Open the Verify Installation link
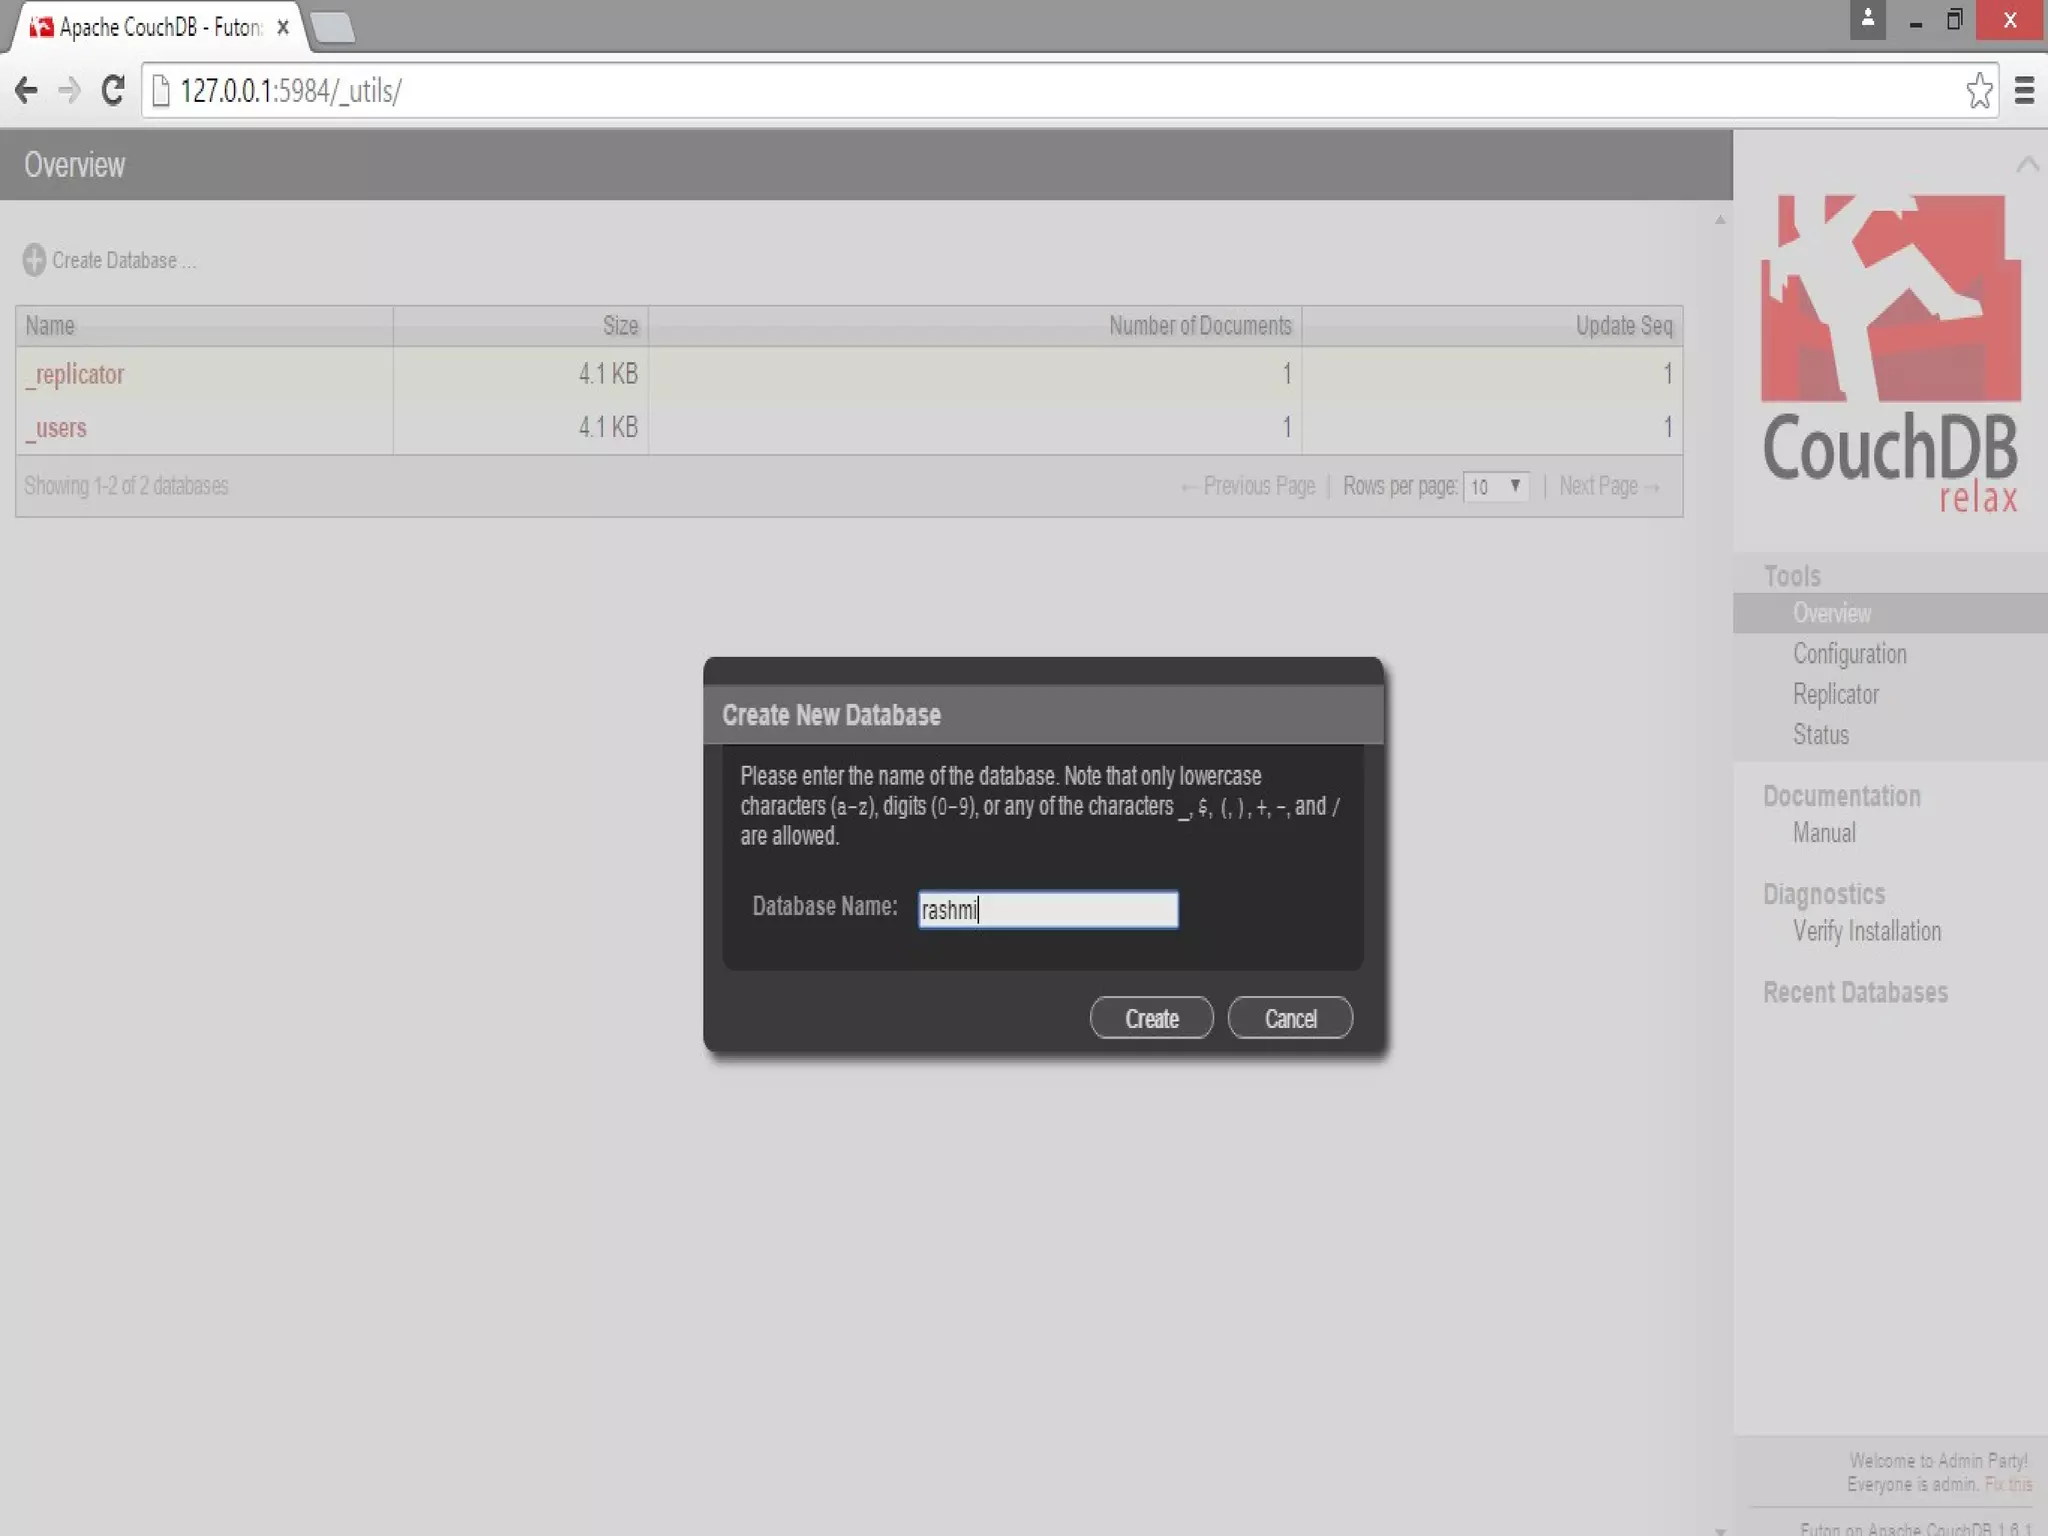Screen dimensions: 2048x1536 tap(1866, 931)
